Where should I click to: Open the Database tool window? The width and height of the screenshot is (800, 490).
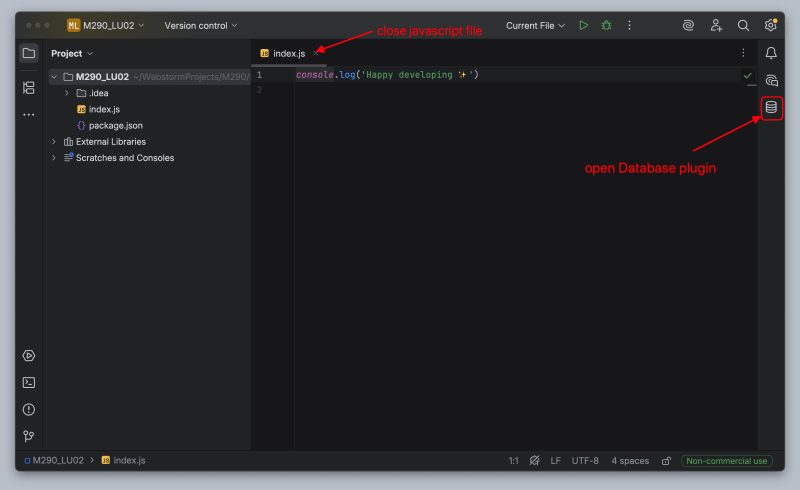pyautogui.click(x=771, y=108)
